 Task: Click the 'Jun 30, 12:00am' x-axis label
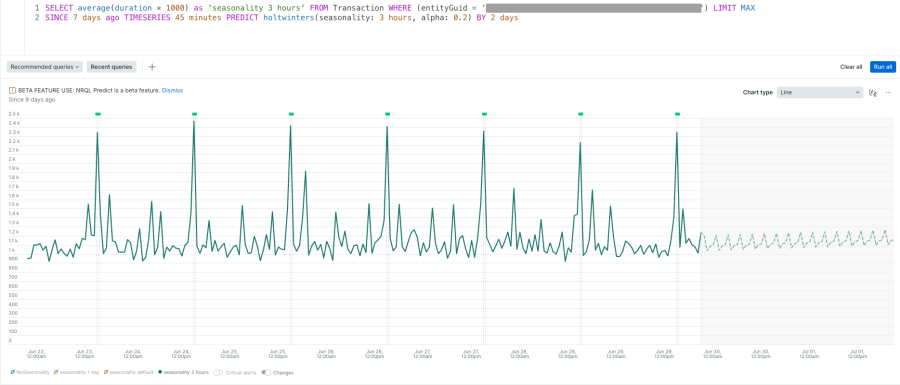(712, 353)
